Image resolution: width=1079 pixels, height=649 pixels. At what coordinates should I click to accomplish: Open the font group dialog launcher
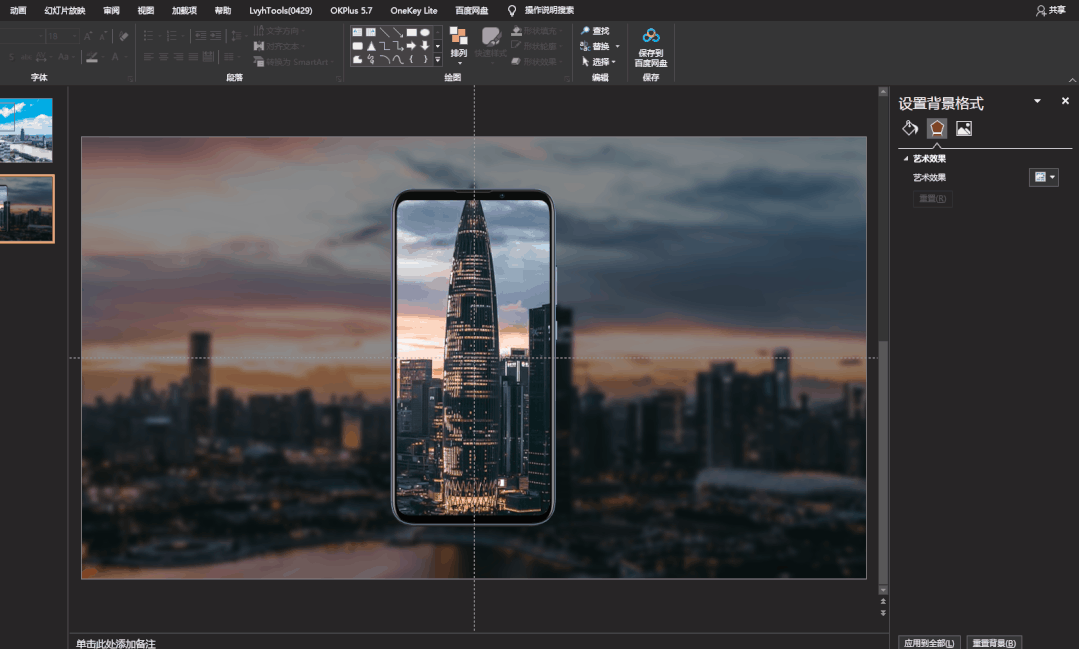pyautogui.click(x=131, y=78)
